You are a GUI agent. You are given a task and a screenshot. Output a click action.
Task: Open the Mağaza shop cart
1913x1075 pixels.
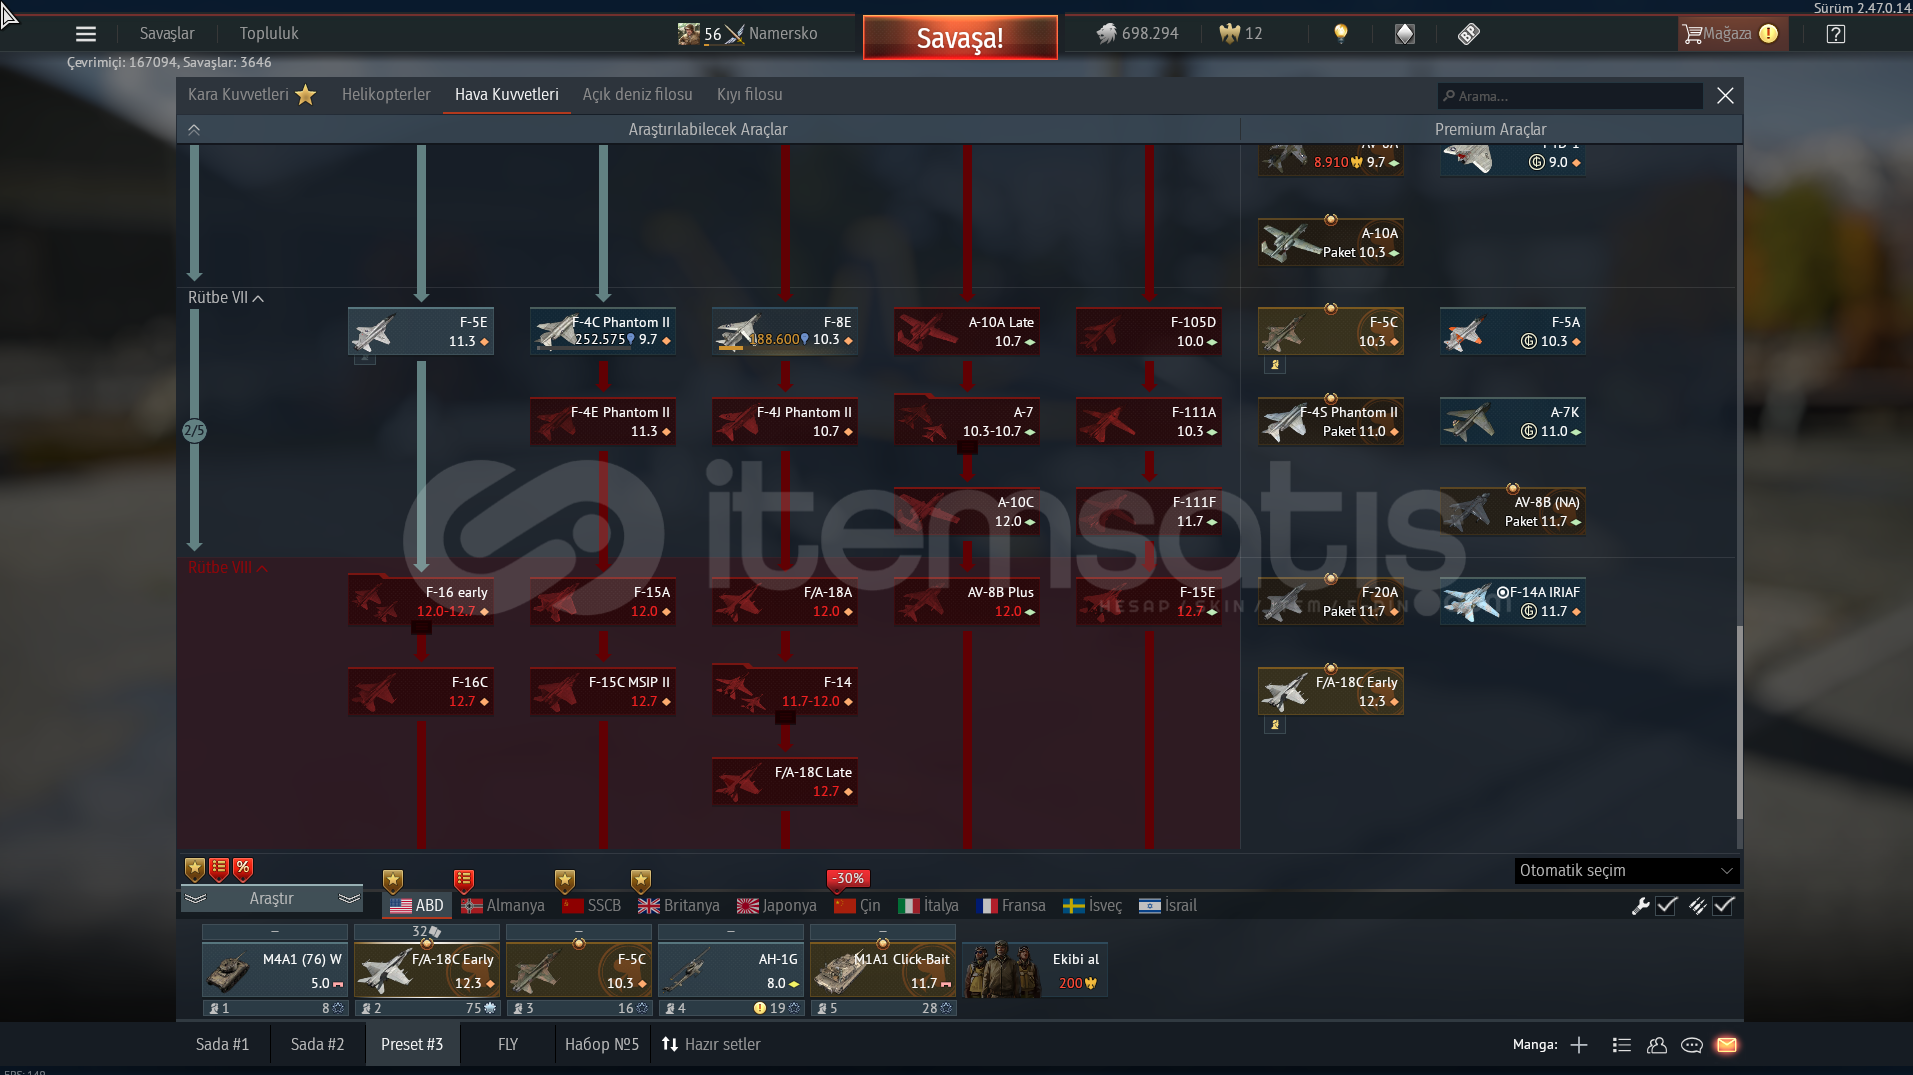(x=1730, y=34)
